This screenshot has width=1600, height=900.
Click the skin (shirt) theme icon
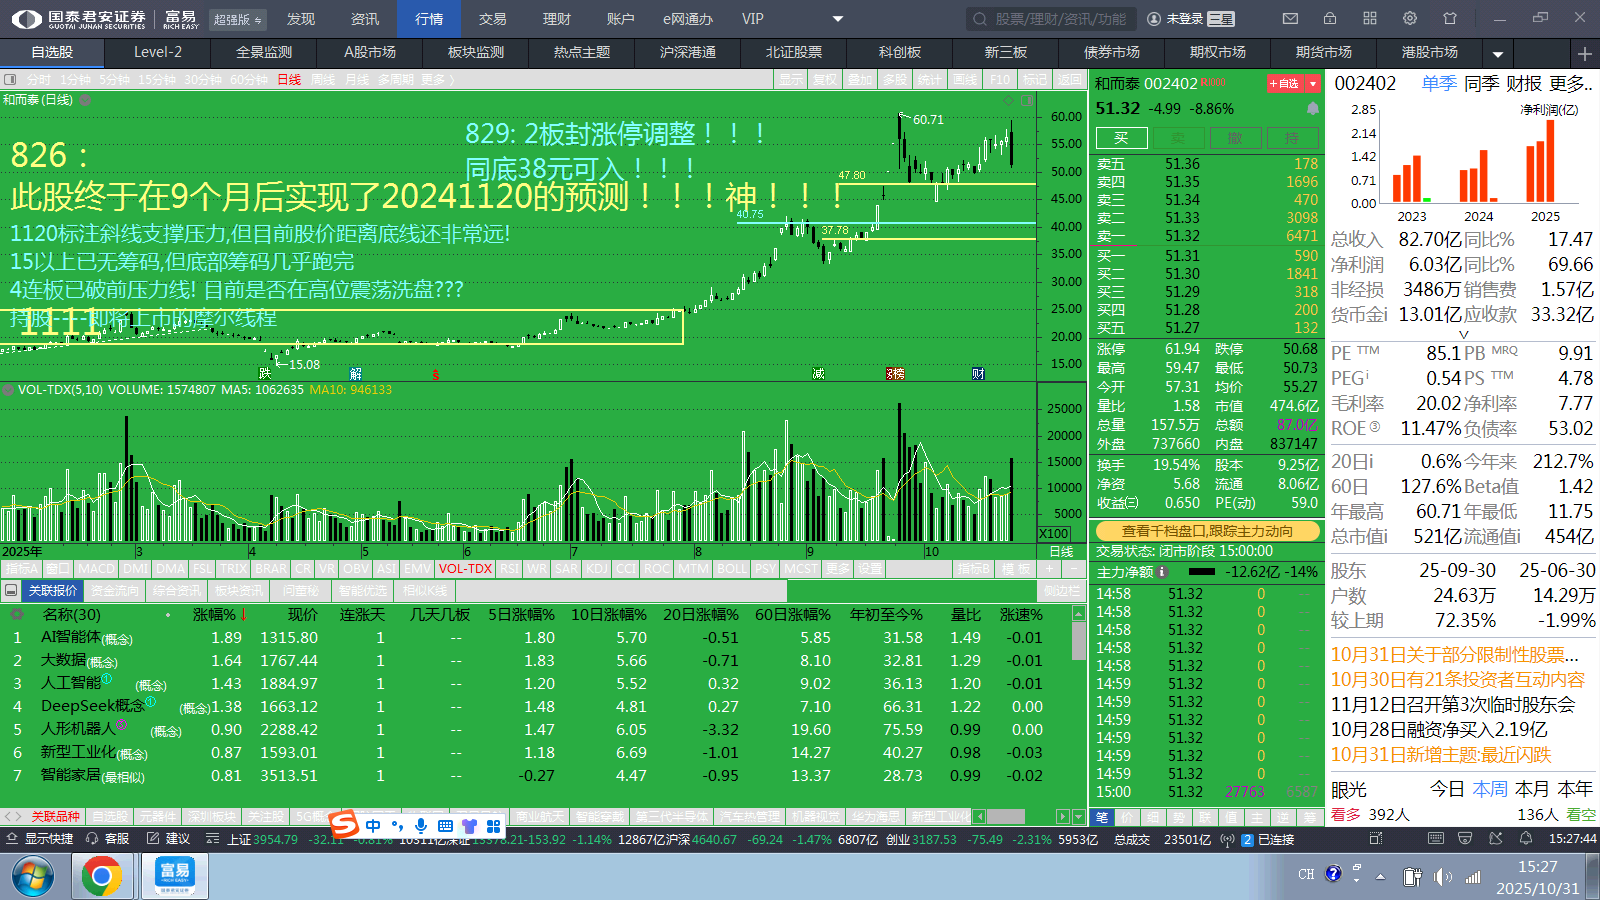pos(1450,18)
